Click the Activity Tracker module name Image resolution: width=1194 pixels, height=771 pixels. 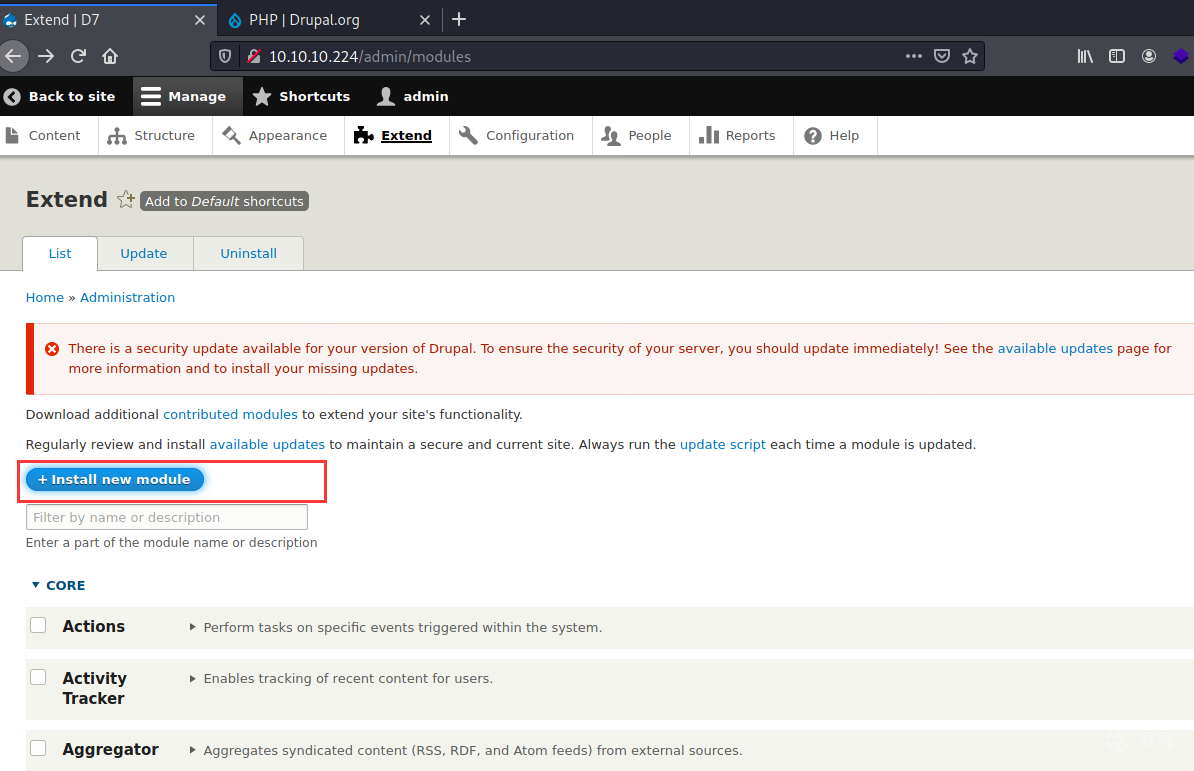click(94, 688)
